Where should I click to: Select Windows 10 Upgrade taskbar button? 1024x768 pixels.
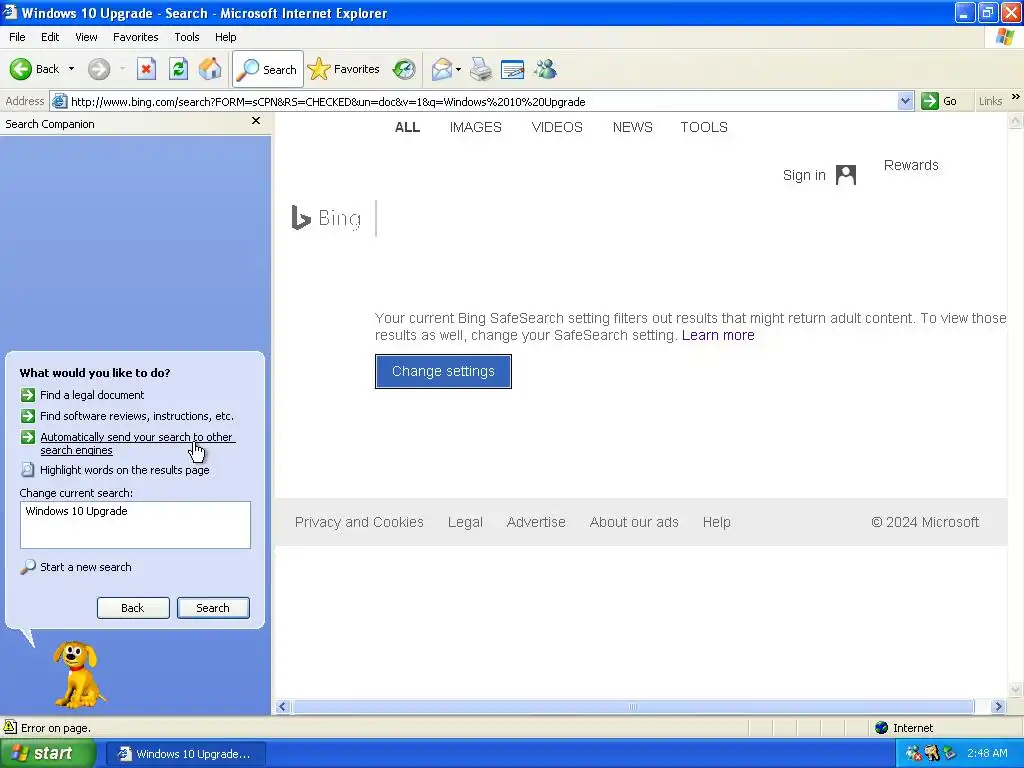185,754
